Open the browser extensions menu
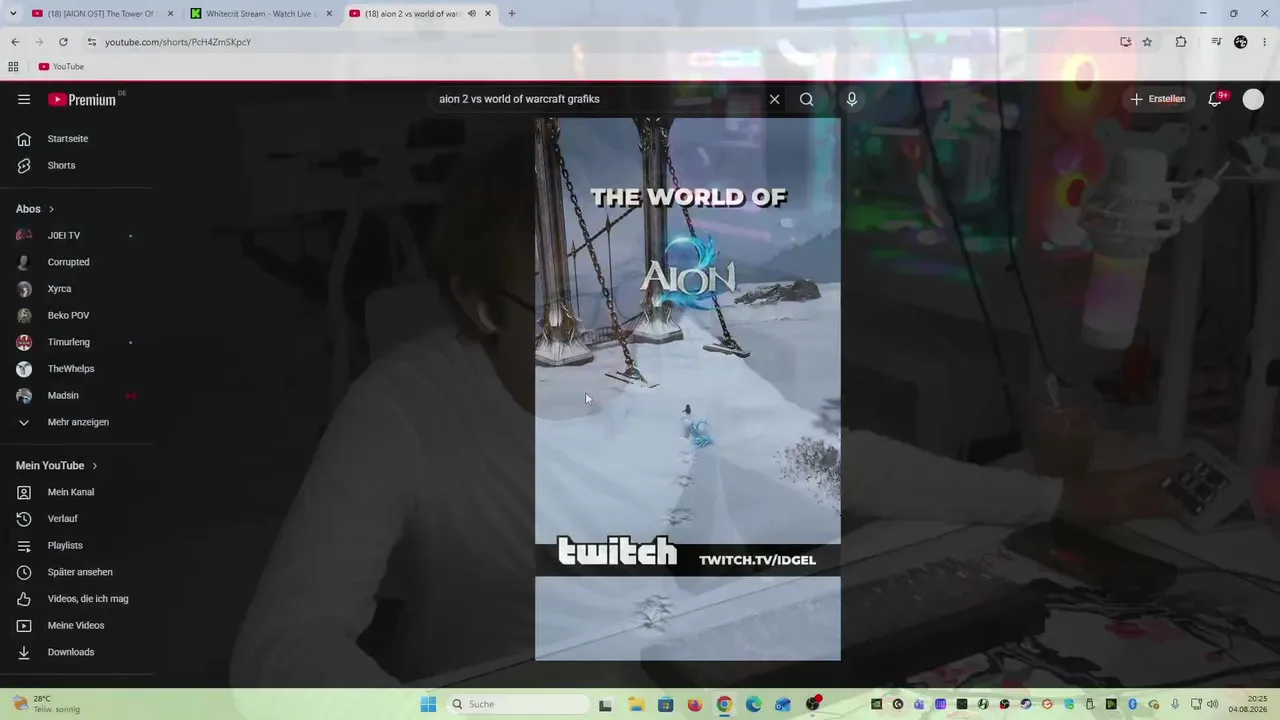Image resolution: width=1280 pixels, height=720 pixels. (x=1181, y=42)
